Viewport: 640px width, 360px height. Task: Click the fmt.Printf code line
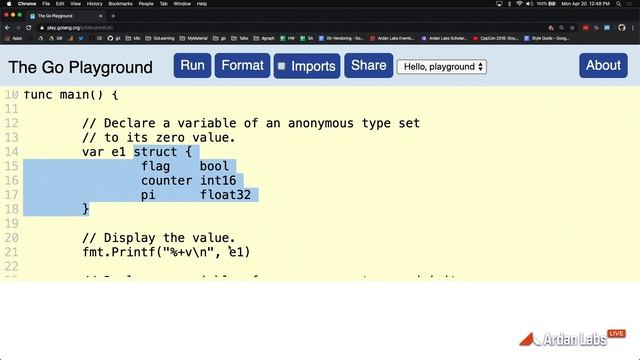pos(166,252)
